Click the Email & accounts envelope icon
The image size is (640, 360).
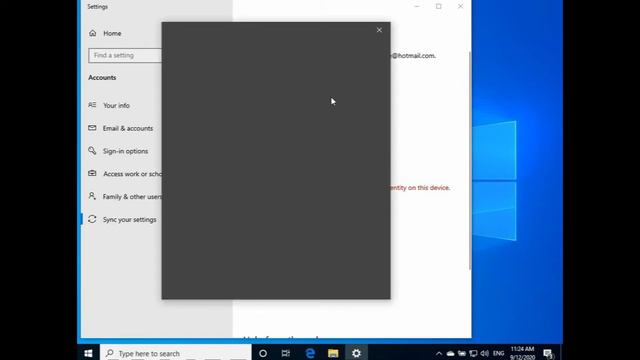pyautogui.click(x=92, y=128)
